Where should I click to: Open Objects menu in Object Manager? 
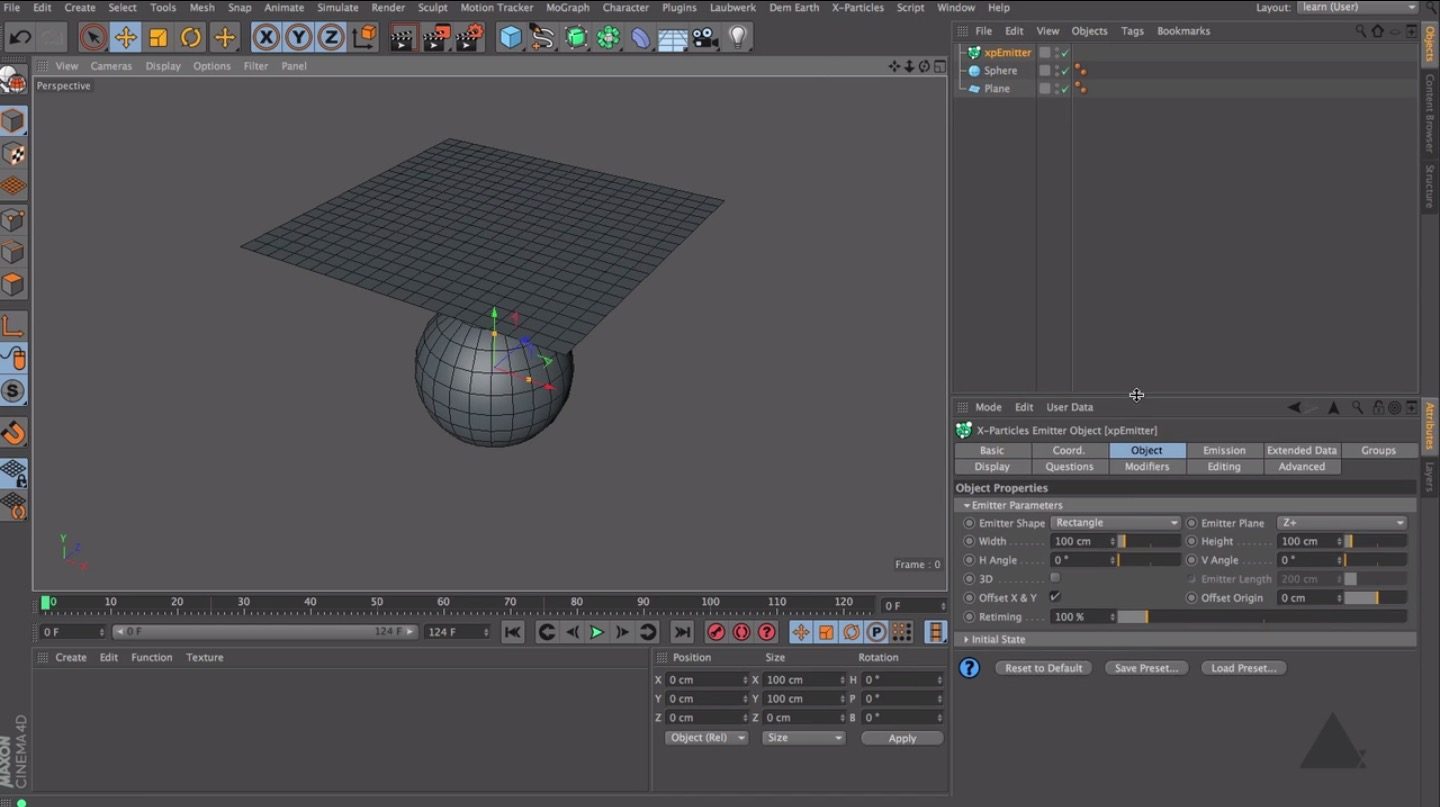(1089, 31)
